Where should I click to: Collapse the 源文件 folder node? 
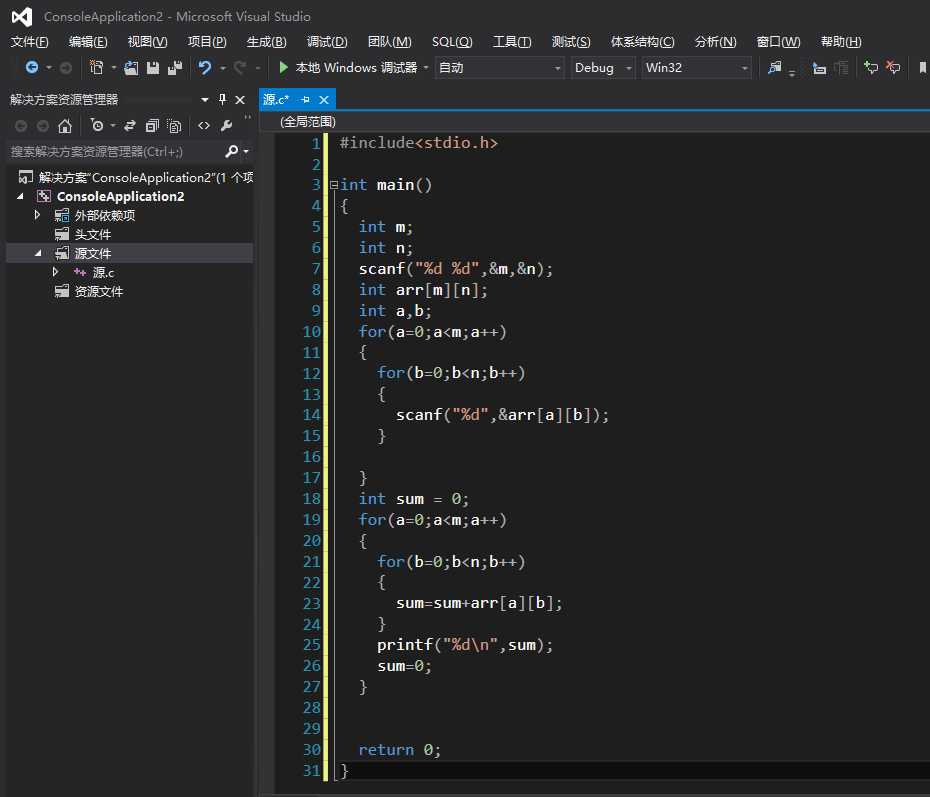click(x=38, y=253)
